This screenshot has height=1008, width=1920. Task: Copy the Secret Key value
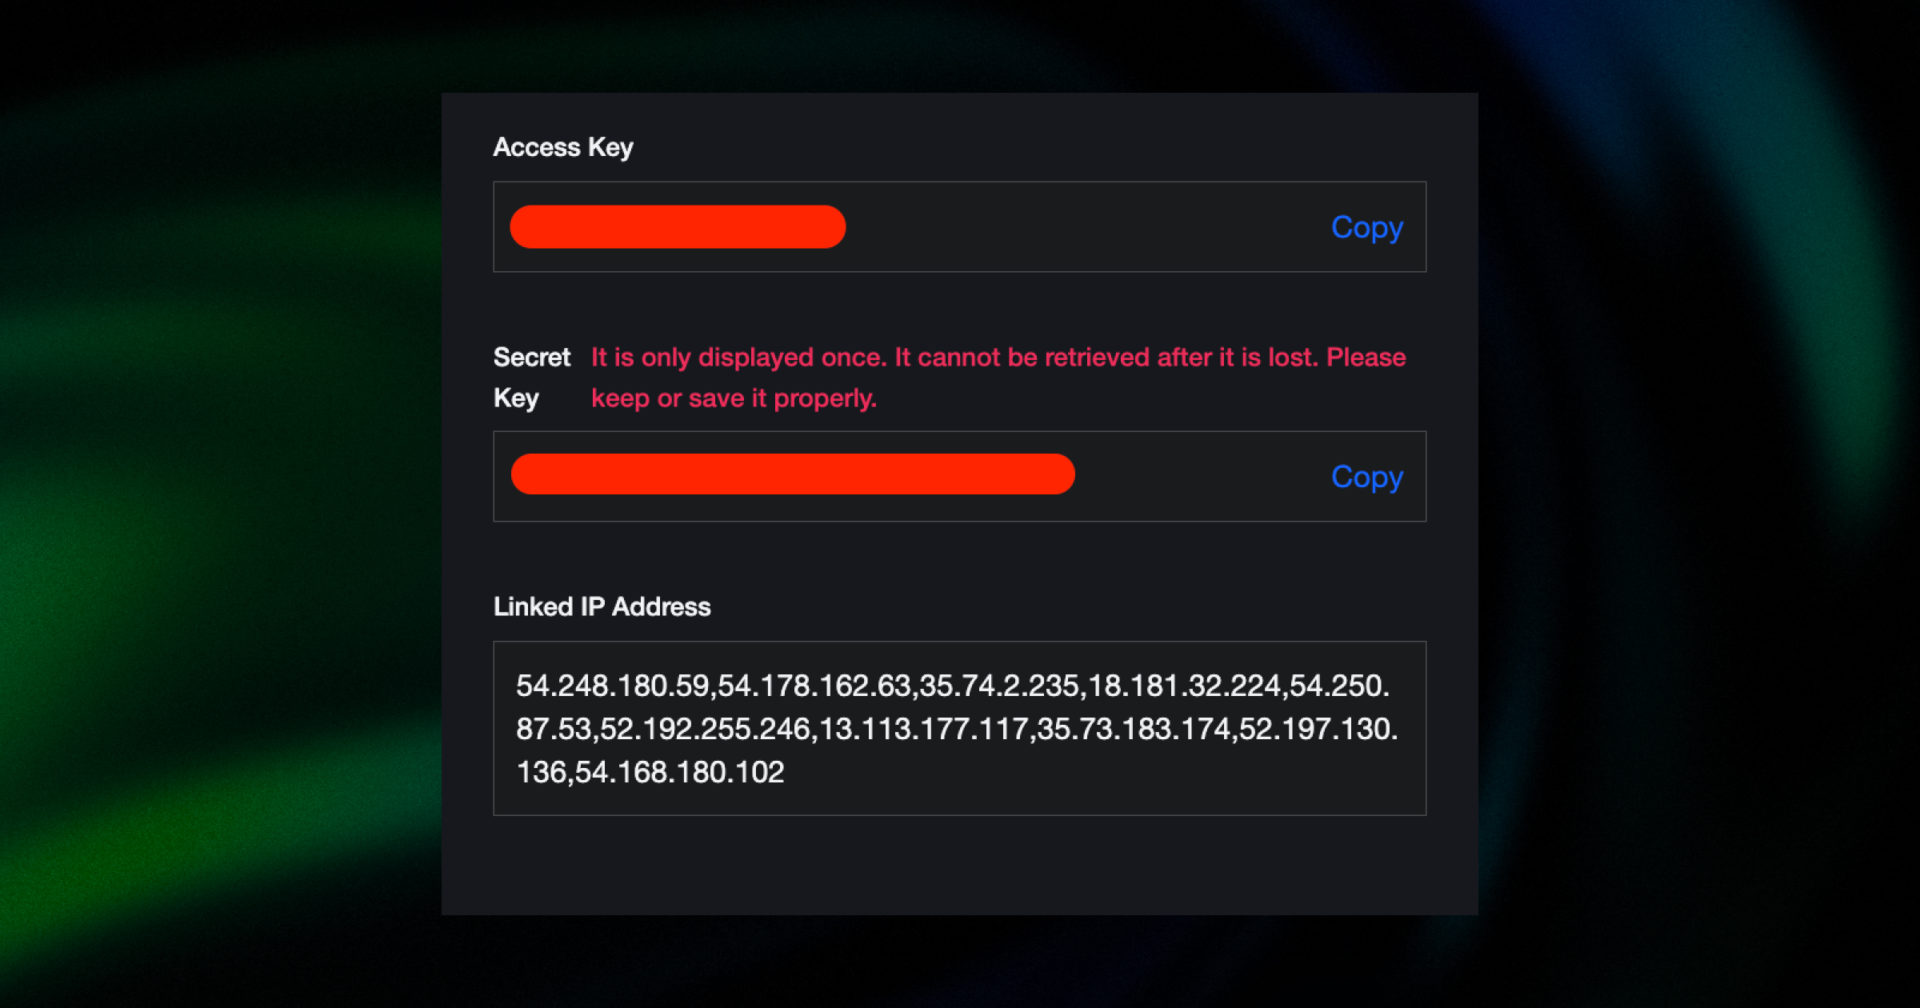click(x=1366, y=477)
